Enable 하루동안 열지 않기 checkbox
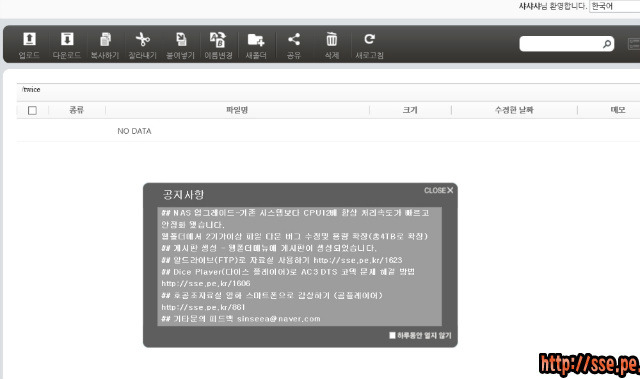The image size is (640, 379). click(392, 335)
